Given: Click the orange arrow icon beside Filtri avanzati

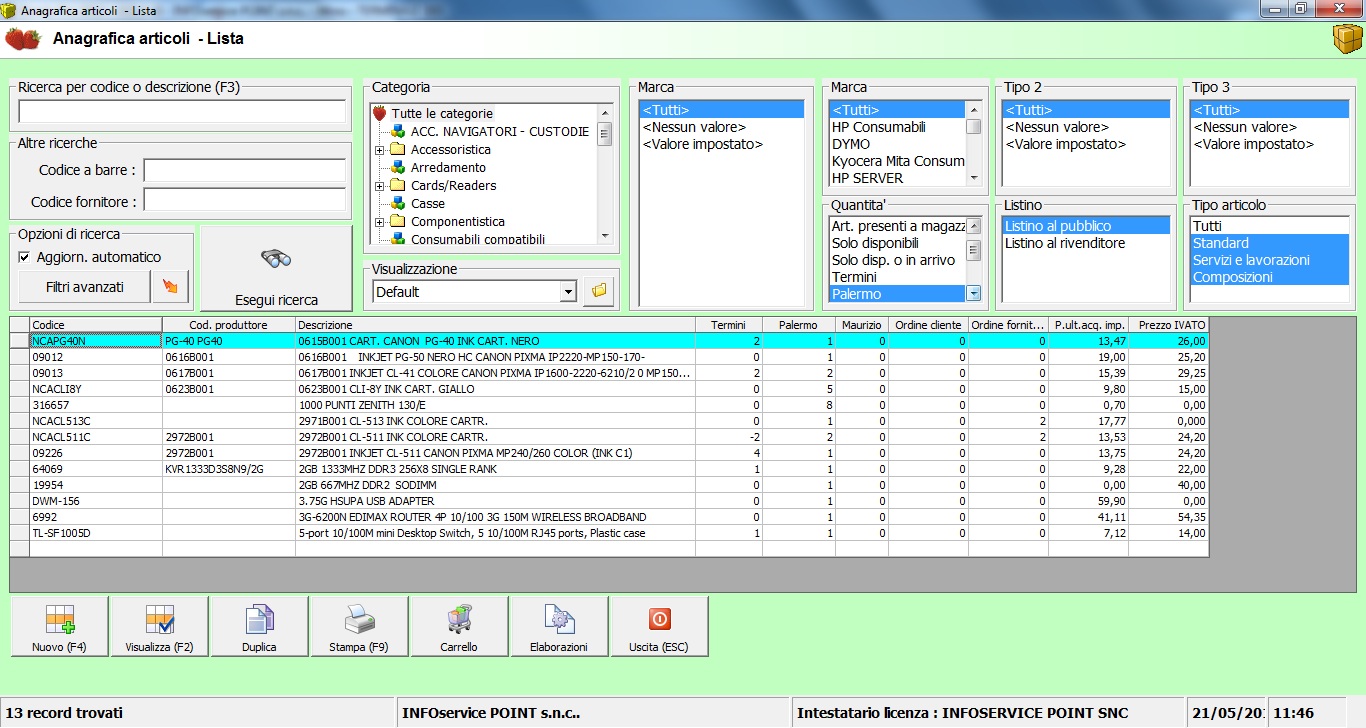Looking at the screenshot, I should click(170, 287).
